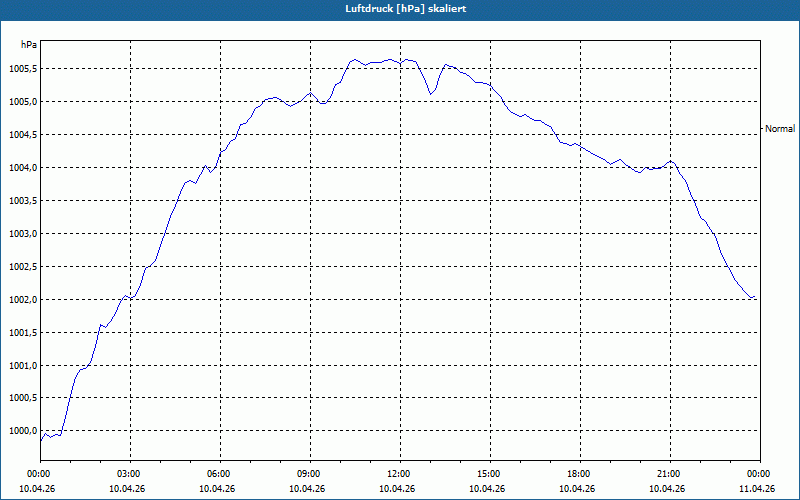This screenshot has width=800, height=500.
Task: Click the 1000,0 y-axis label
Action: pos(23,431)
